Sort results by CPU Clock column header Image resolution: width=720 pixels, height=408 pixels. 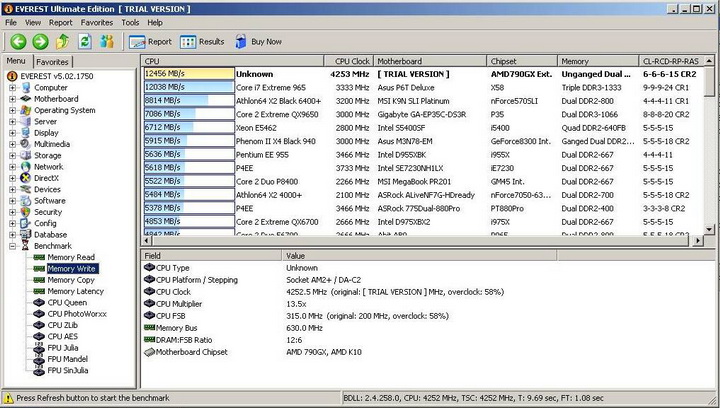(349, 61)
